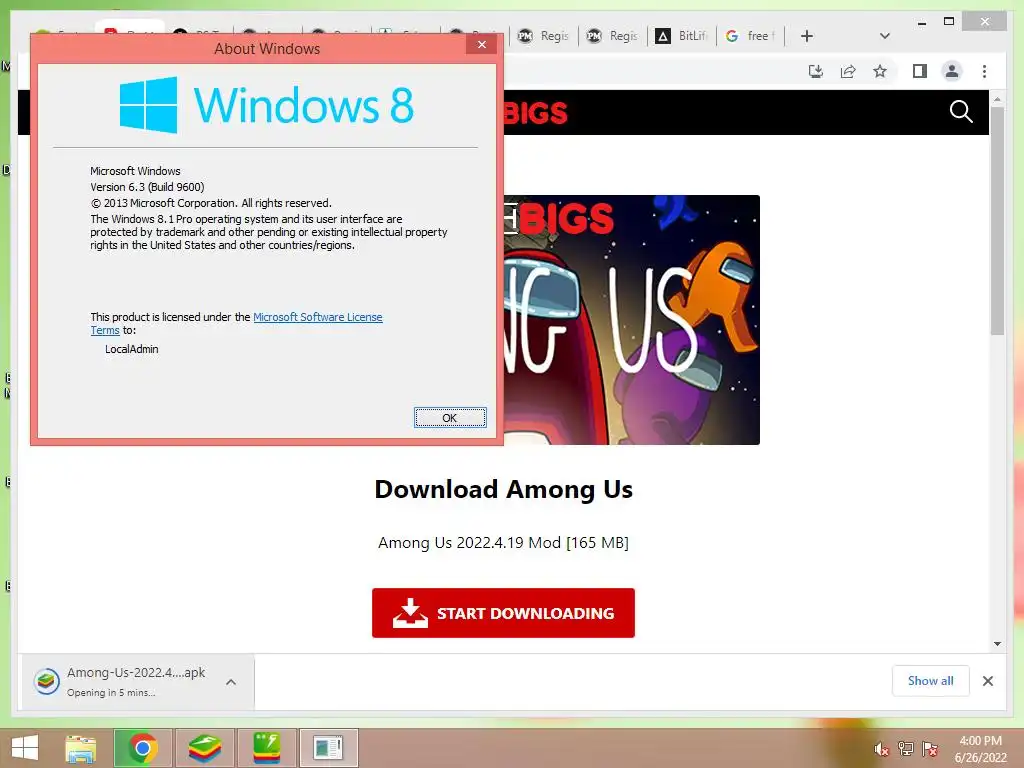
Task: Click START DOWNLOADING red button
Action: [x=503, y=613]
